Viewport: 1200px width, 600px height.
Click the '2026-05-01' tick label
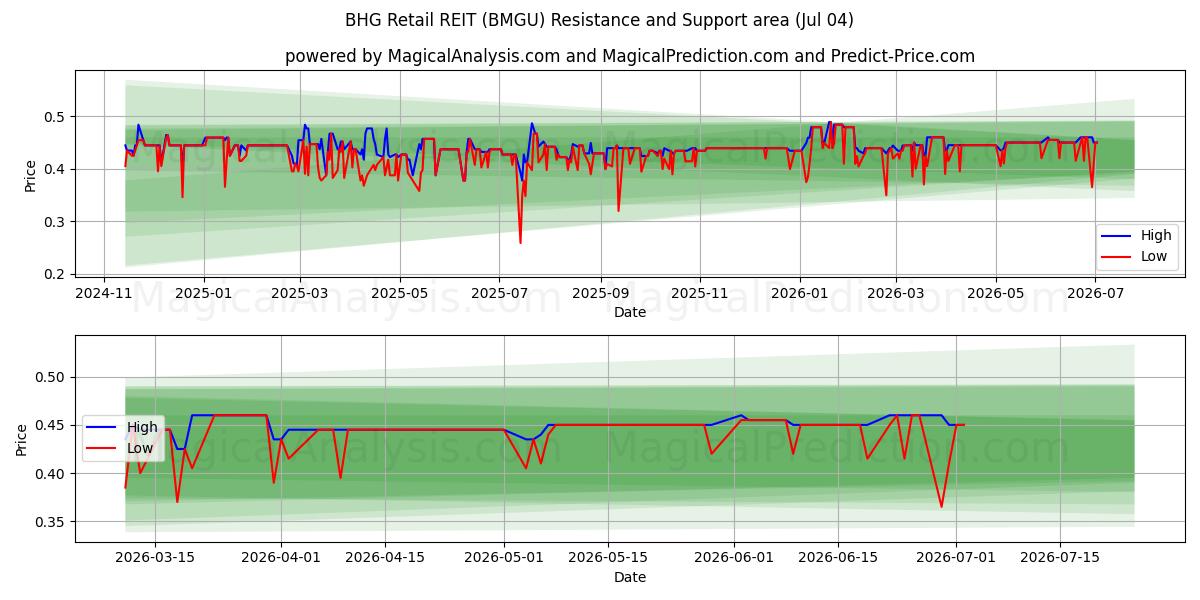pos(505,558)
